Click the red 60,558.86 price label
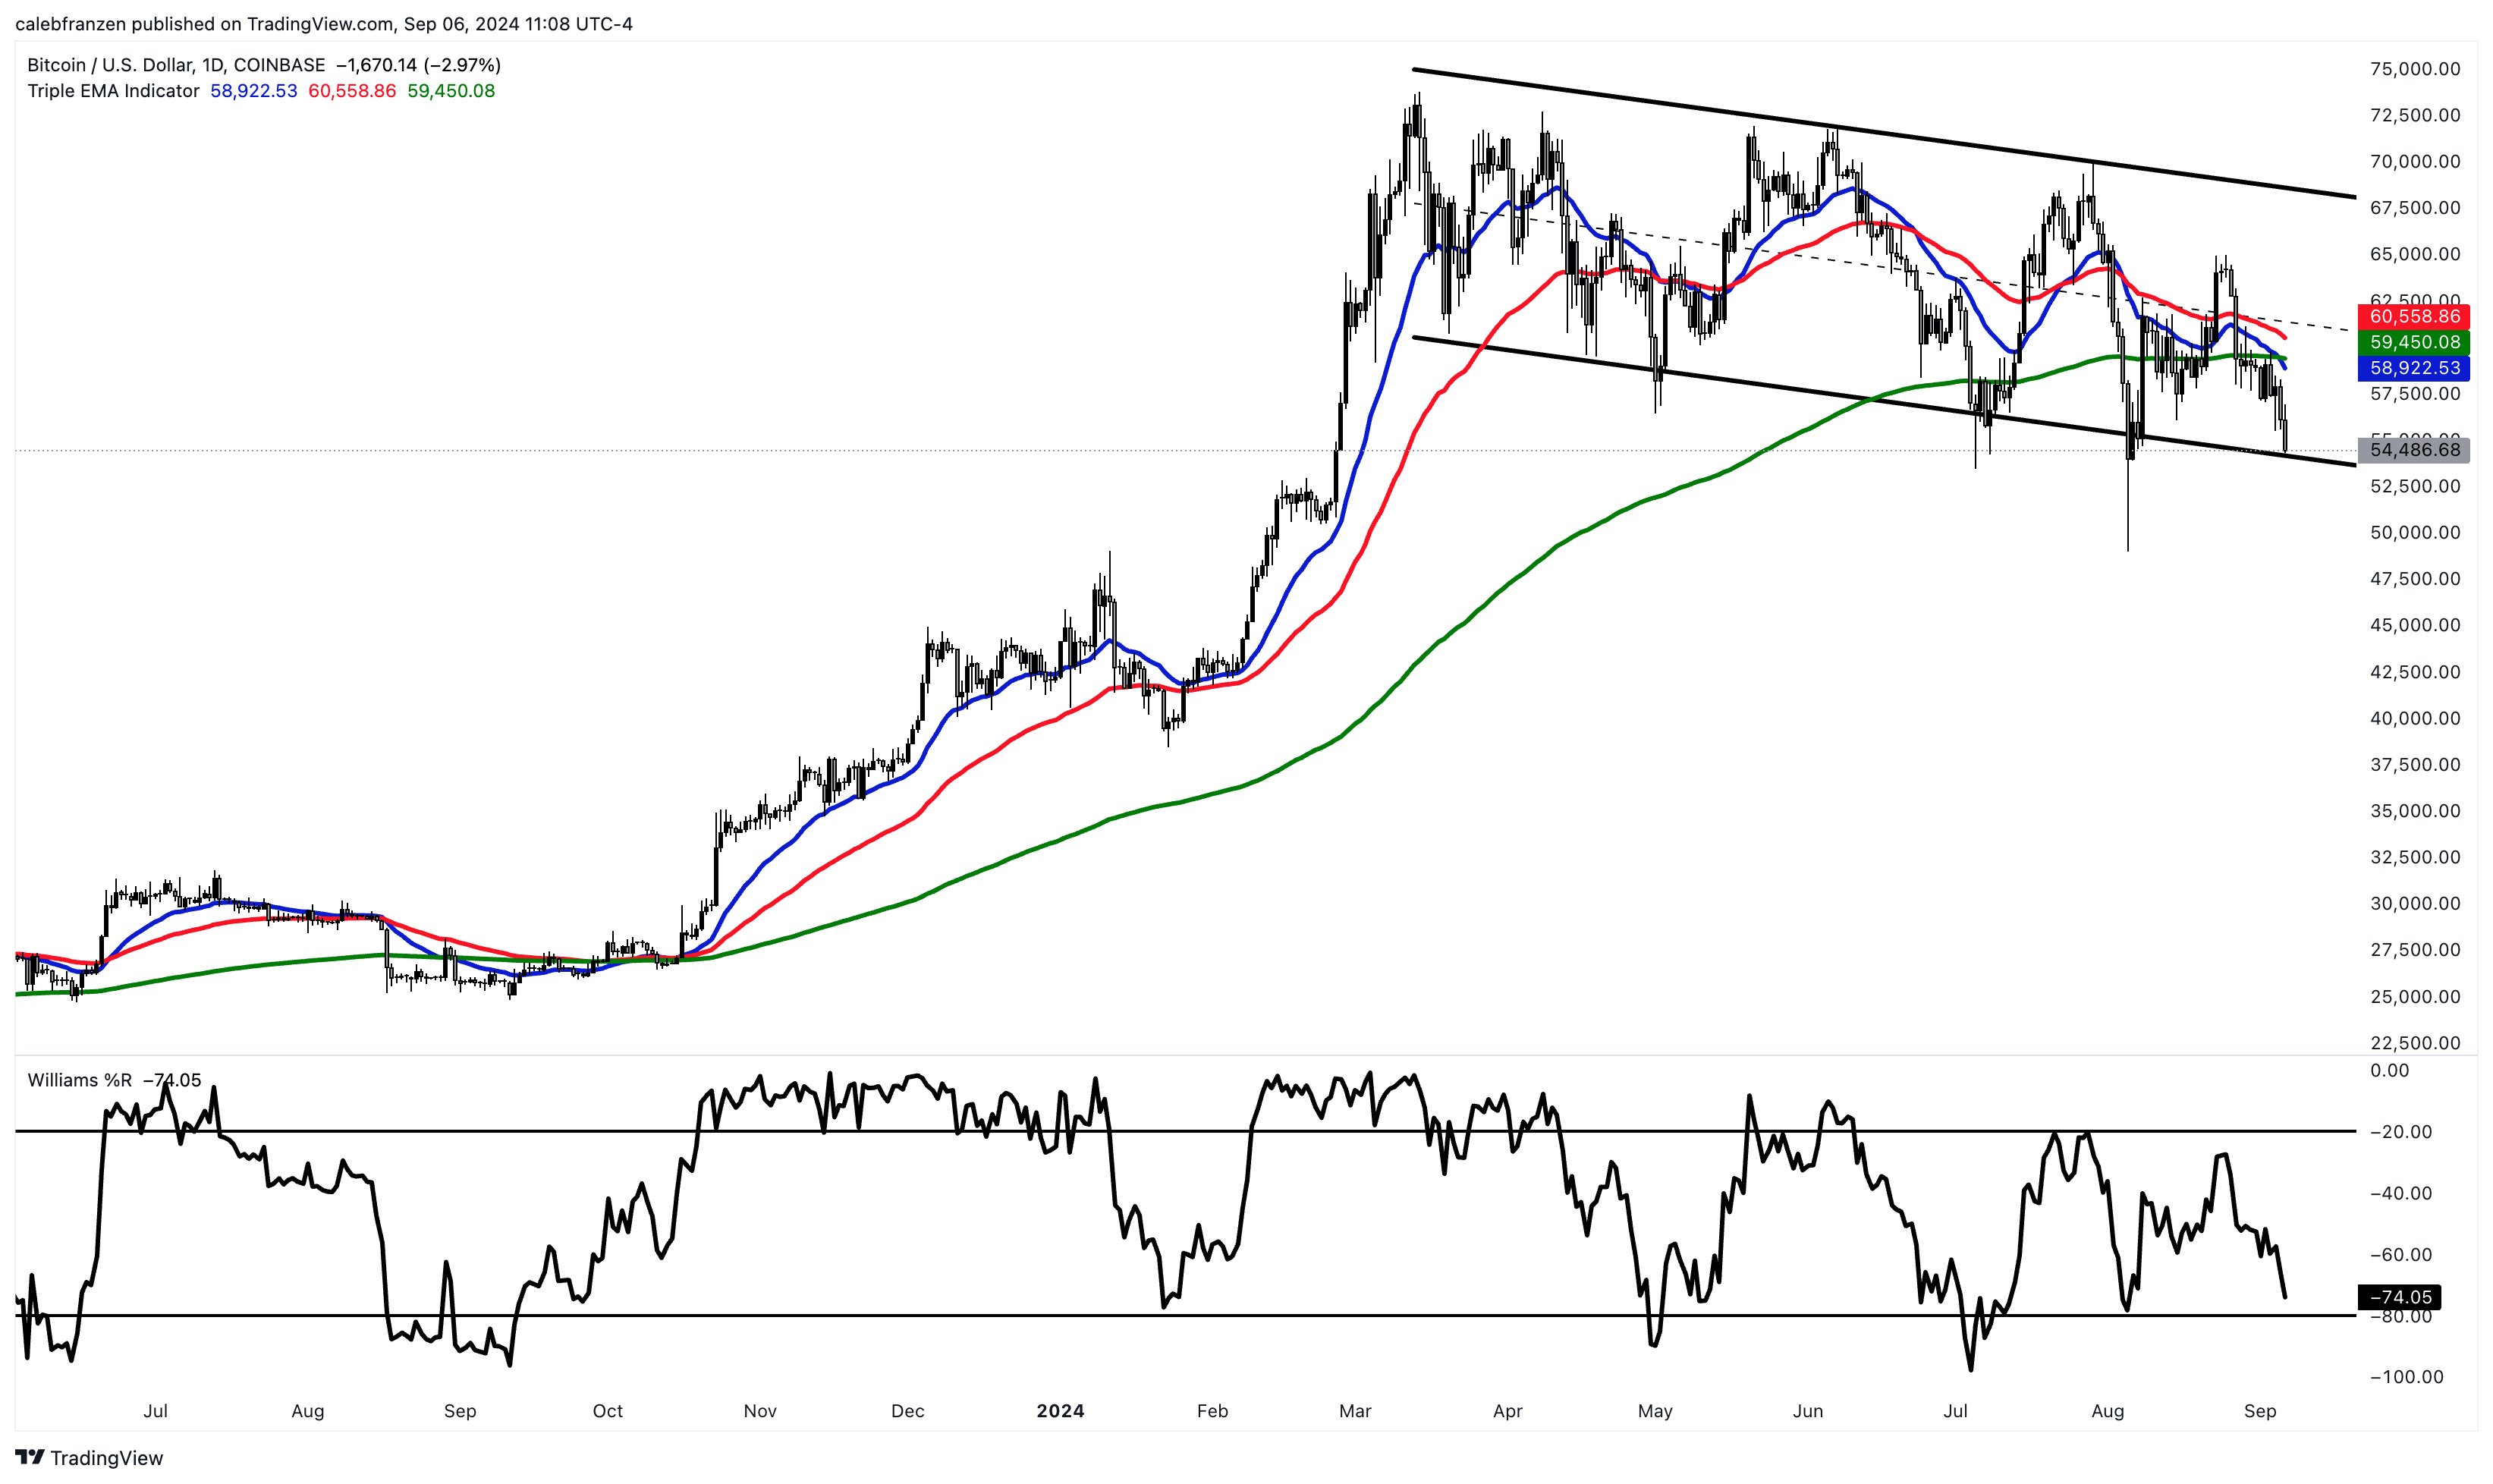The height and width of the screenshot is (1484, 2493). (x=2414, y=316)
